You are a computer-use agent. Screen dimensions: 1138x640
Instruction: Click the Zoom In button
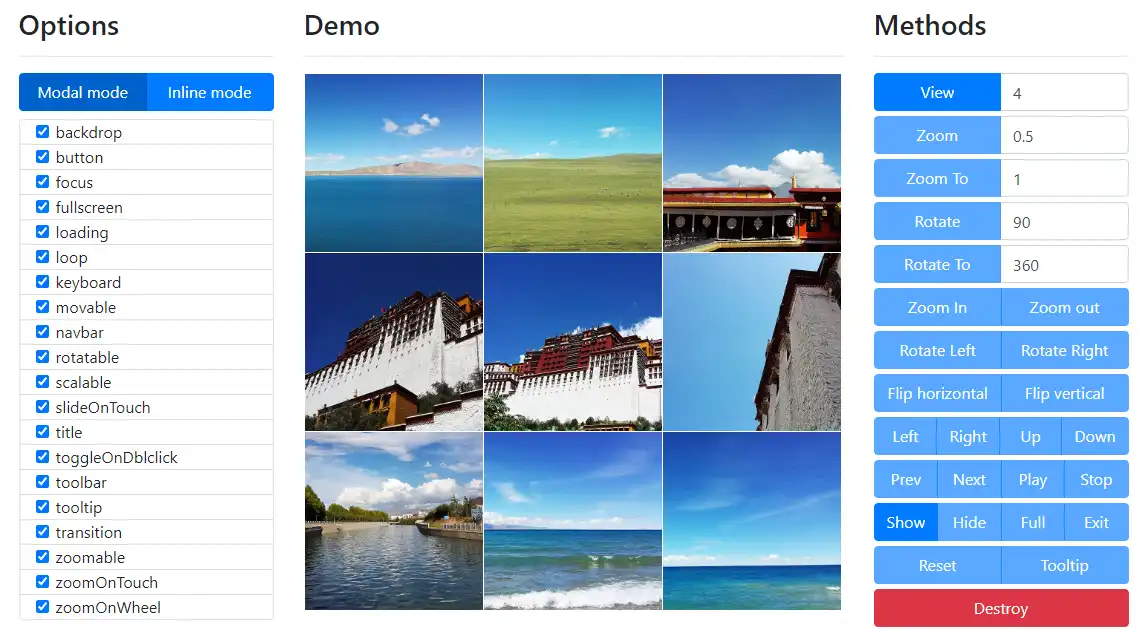(x=937, y=308)
